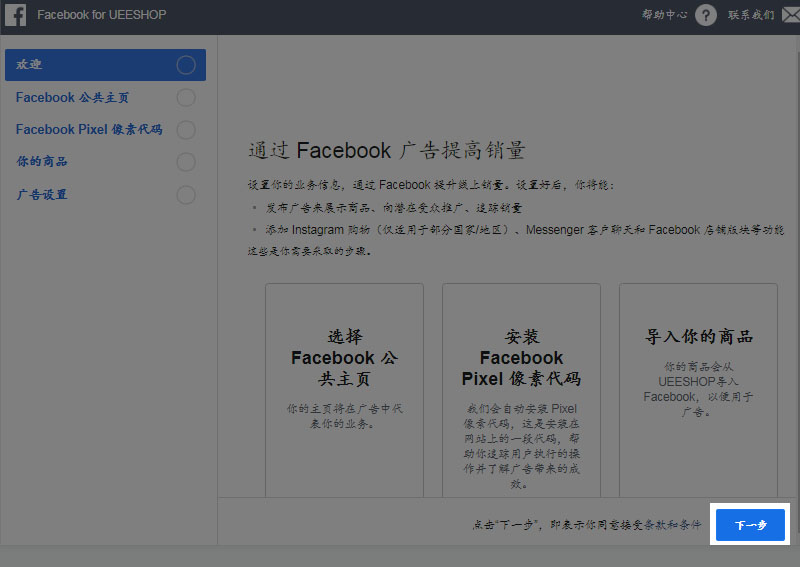Click status circle beside Facebook Pixel 像素代码
The height and width of the screenshot is (567, 800).
(186, 130)
